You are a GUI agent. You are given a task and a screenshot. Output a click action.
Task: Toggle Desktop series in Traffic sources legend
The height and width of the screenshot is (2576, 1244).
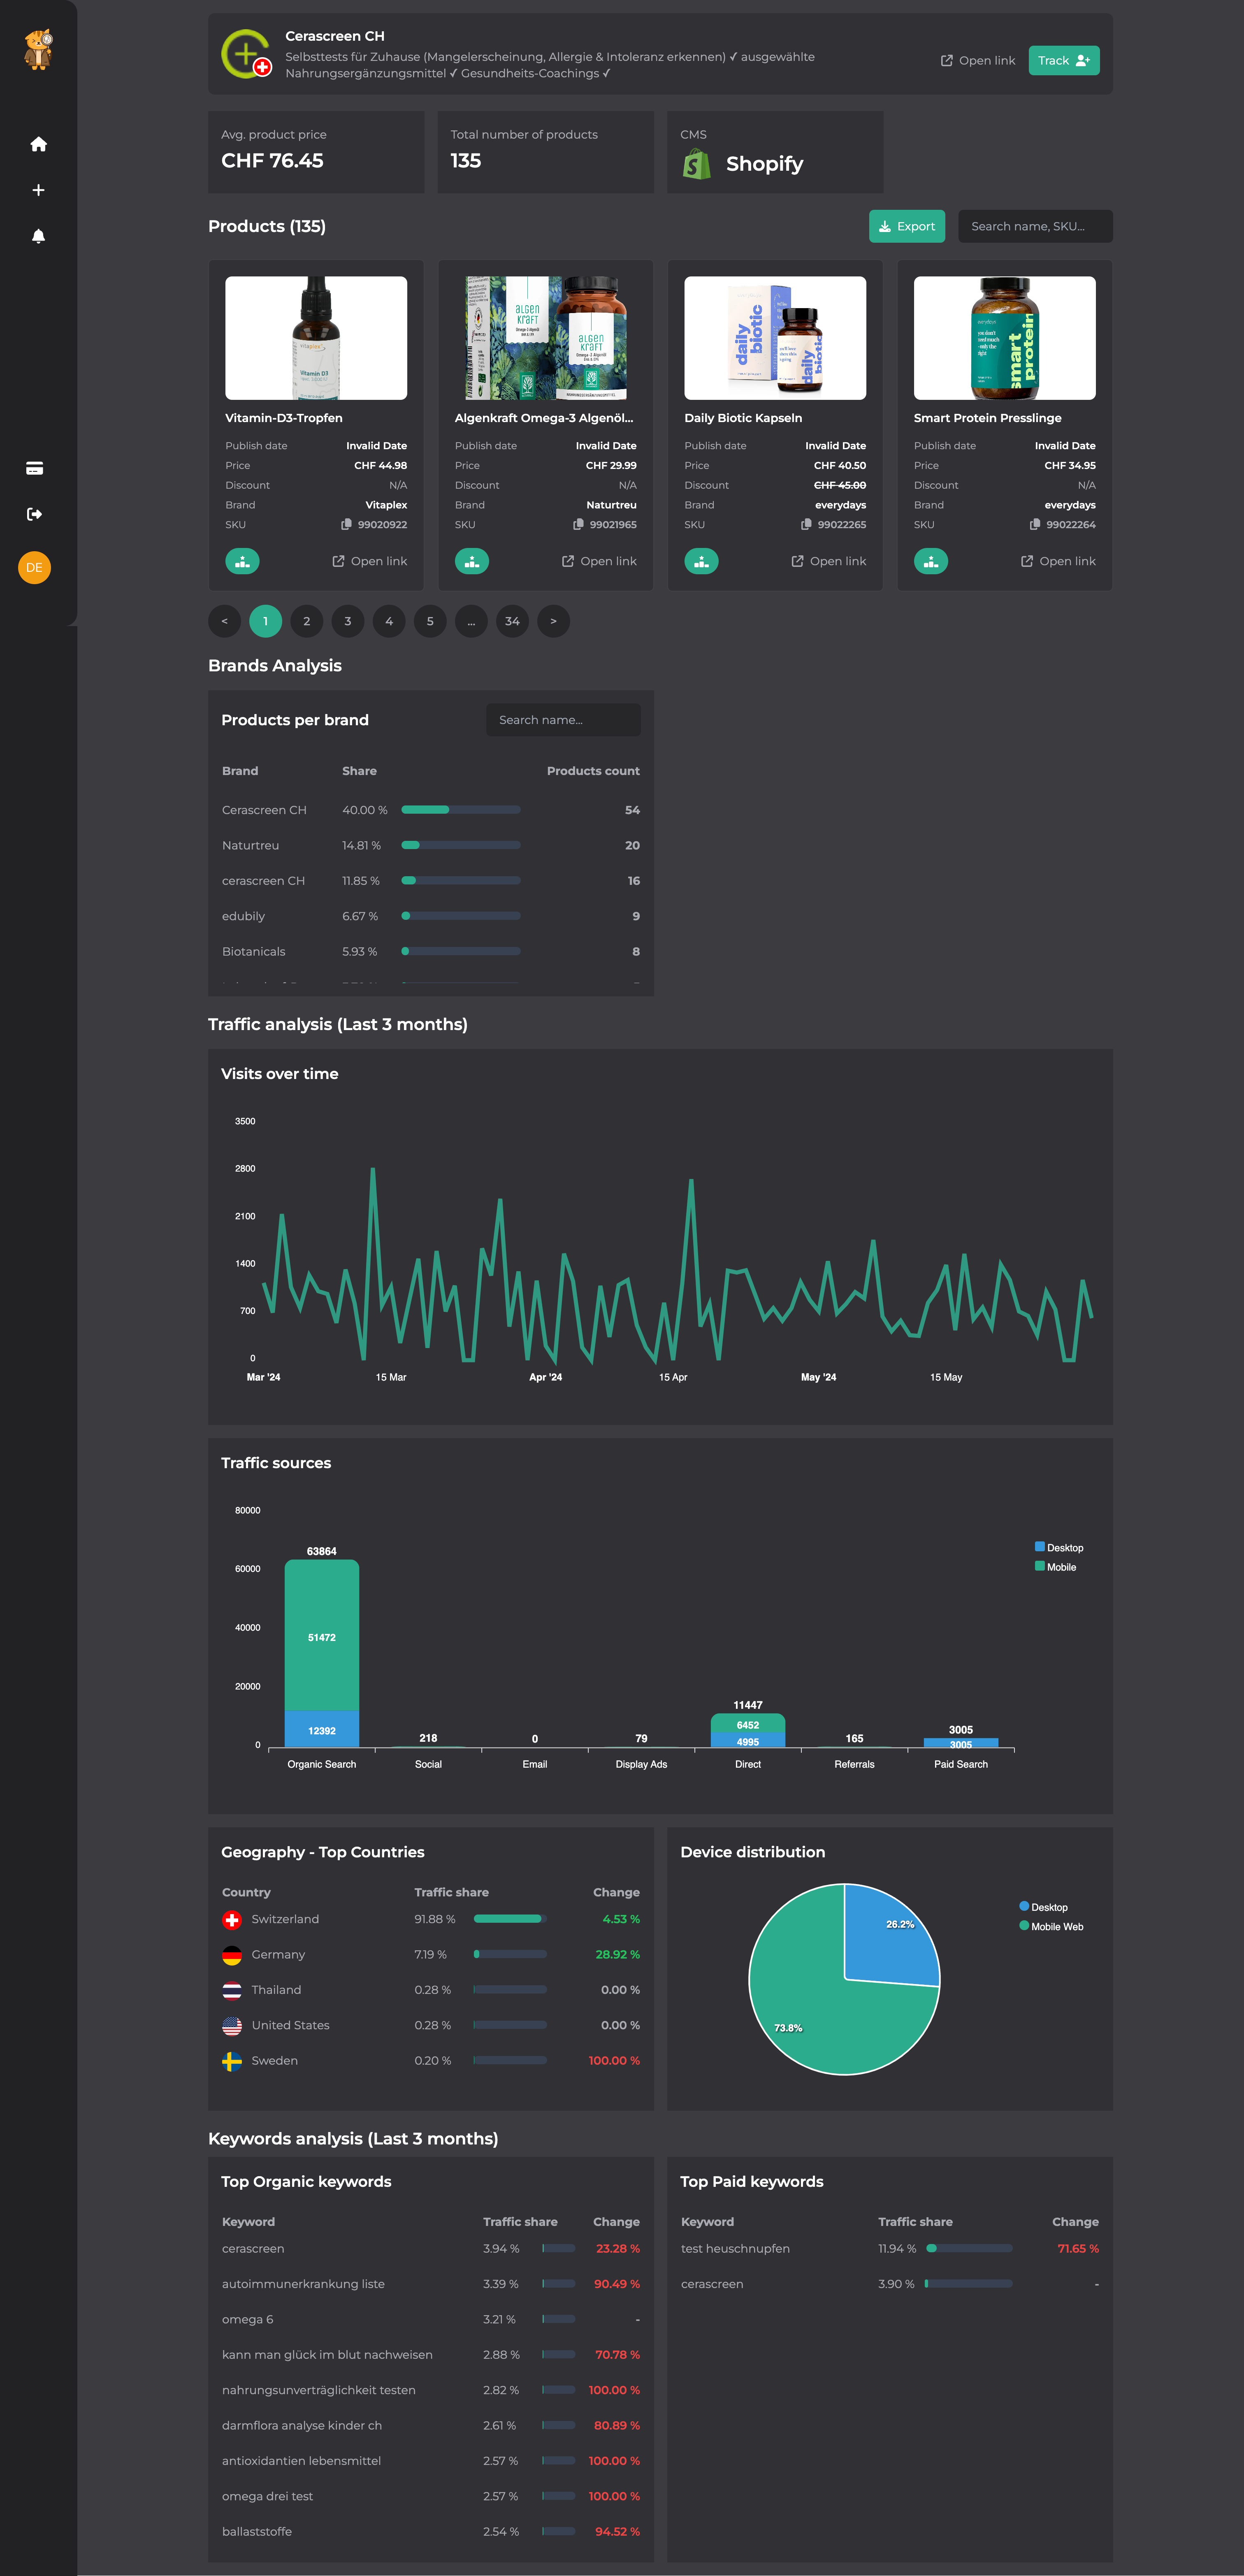click(1058, 1547)
